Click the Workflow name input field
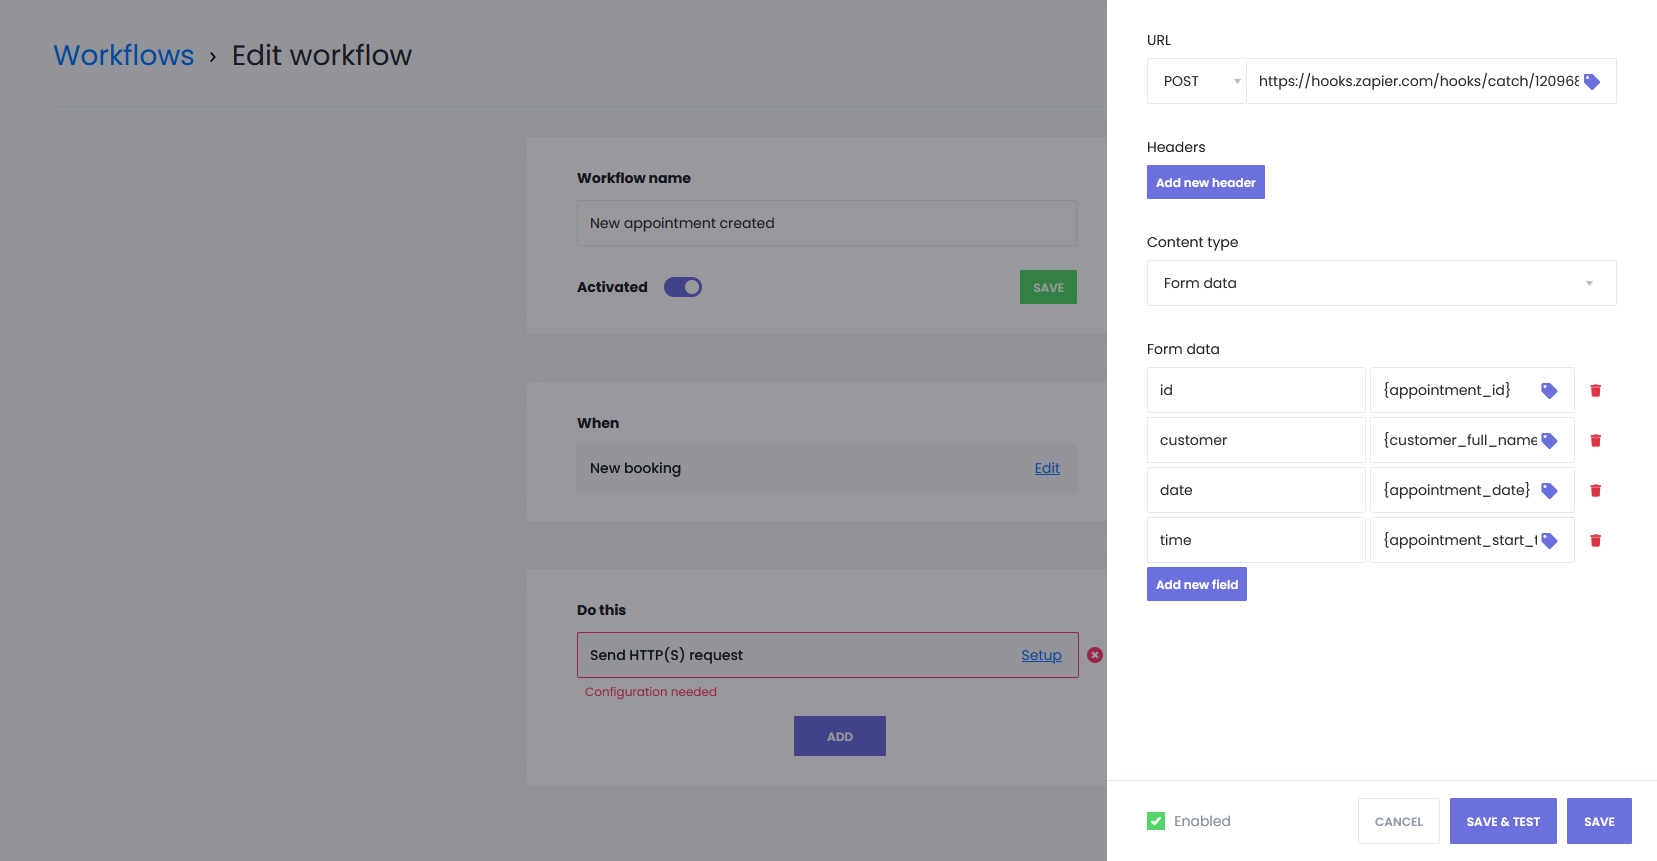 826,223
